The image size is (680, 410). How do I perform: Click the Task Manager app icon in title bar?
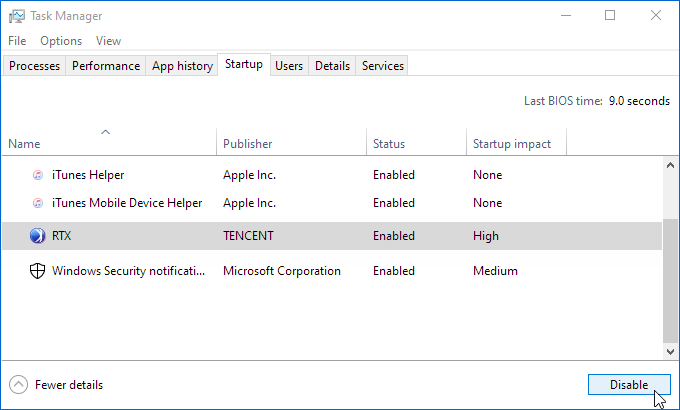(16, 16)
